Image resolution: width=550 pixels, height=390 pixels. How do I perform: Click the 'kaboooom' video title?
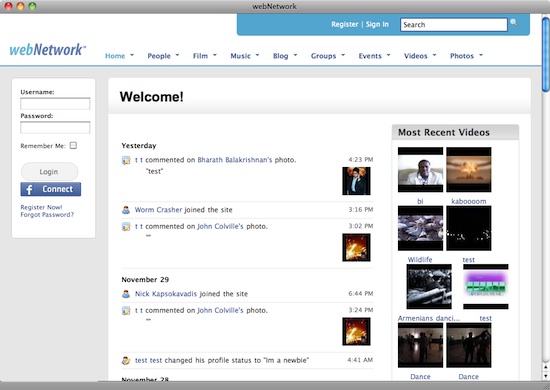pos(469,201)
